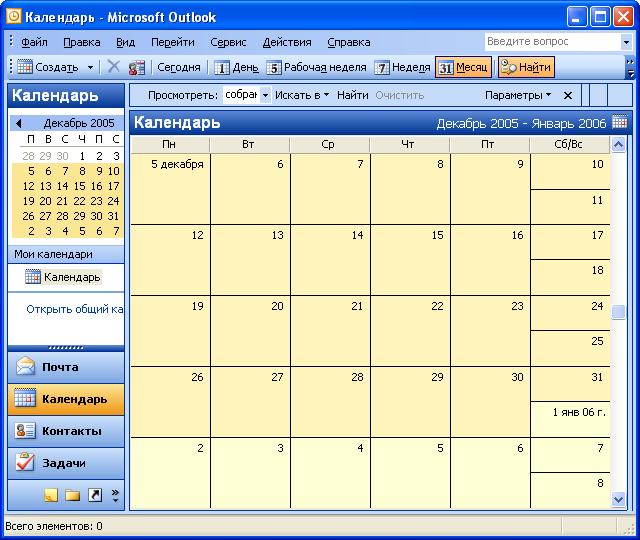Select the 1 янв 06 г. cell
This screenshot has width=640, height=540.
pos(570,419)
